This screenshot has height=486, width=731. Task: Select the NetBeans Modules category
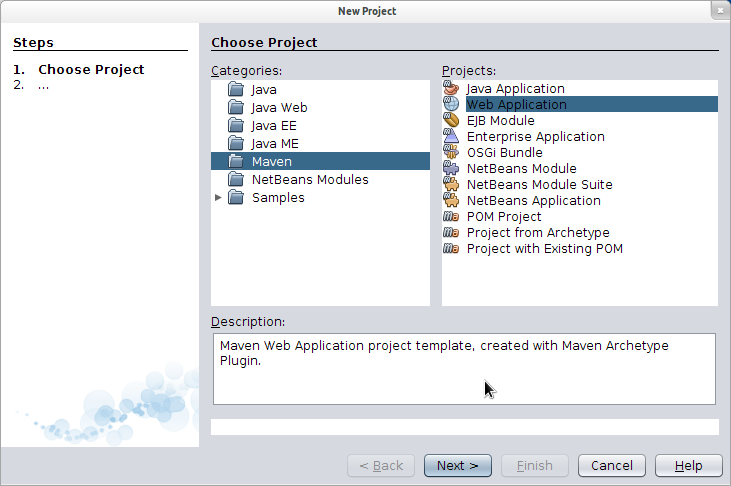(310, 180)
